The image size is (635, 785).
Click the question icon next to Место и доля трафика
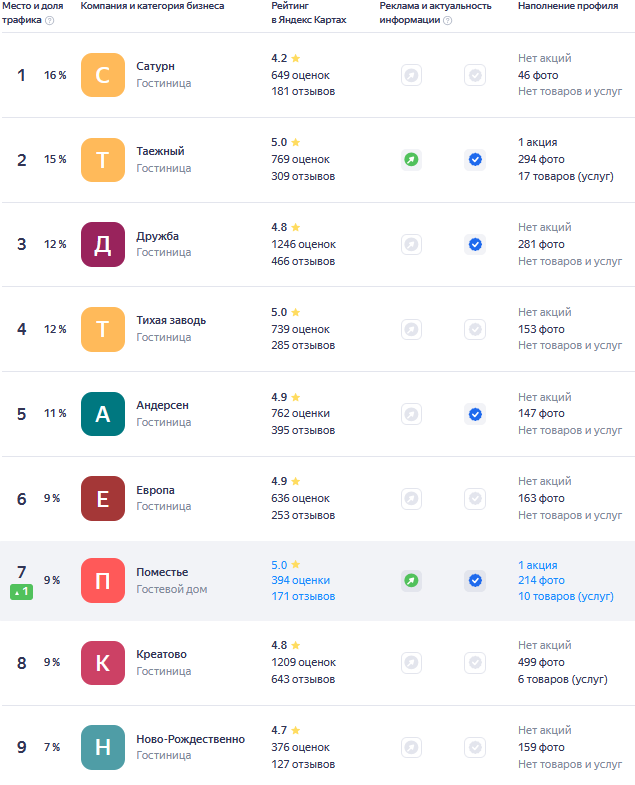click(x=49, y=20)
